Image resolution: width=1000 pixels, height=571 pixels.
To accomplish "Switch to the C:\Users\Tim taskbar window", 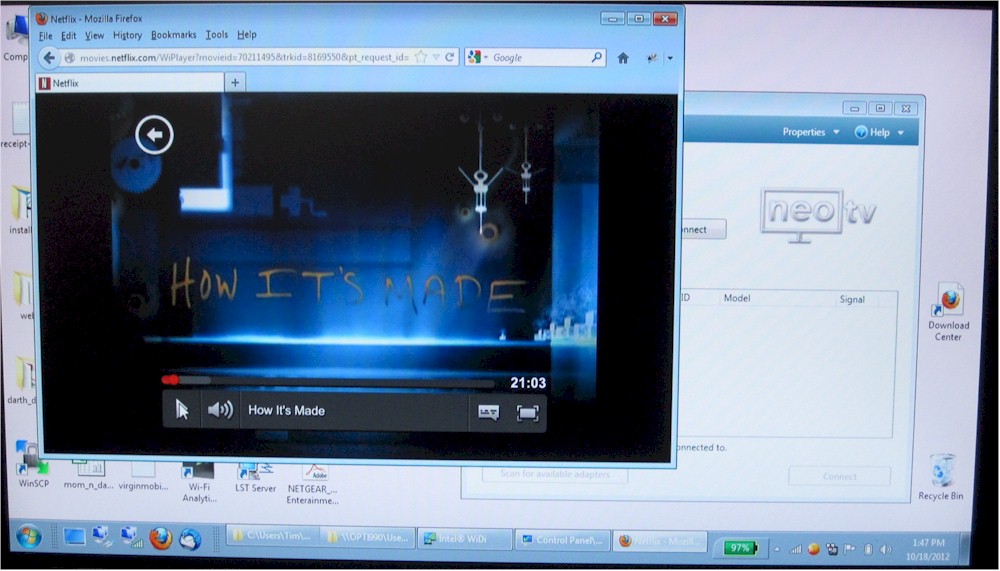I will coord(272,538).
